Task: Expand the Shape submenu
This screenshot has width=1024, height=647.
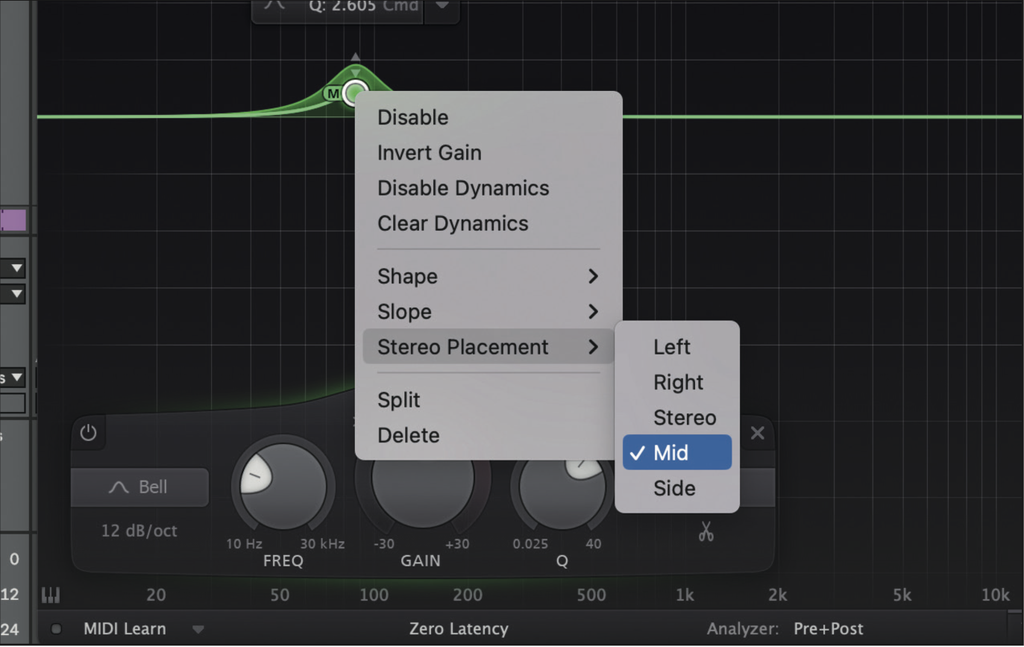Action: [407, 276]
